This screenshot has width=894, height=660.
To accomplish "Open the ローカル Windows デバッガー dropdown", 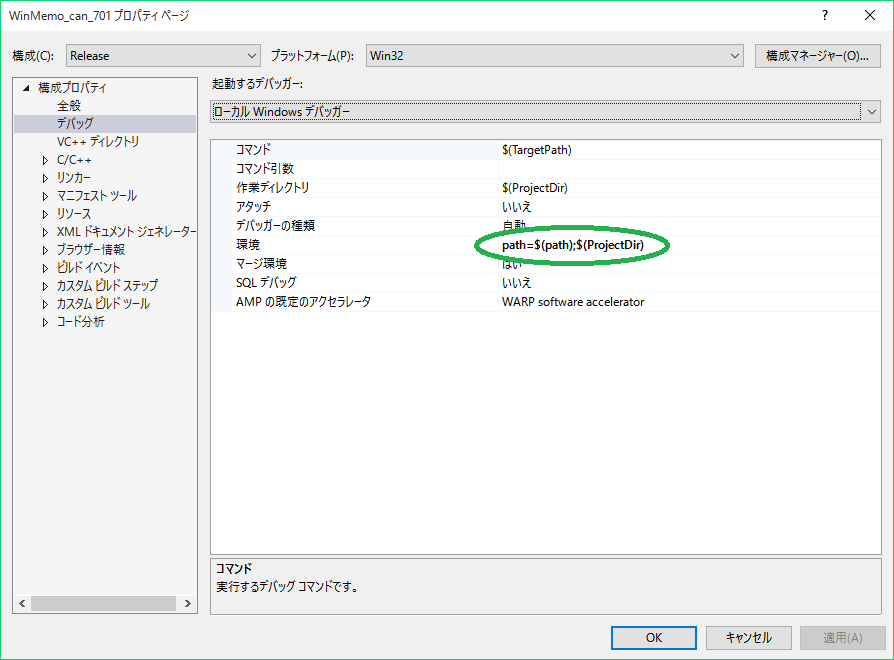I will tap(545, 112).
